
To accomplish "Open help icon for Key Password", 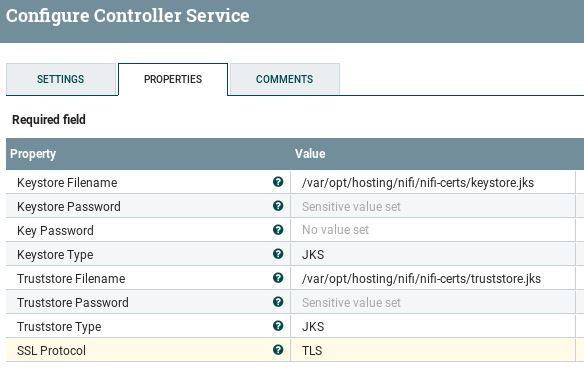I will coord(278,230).
